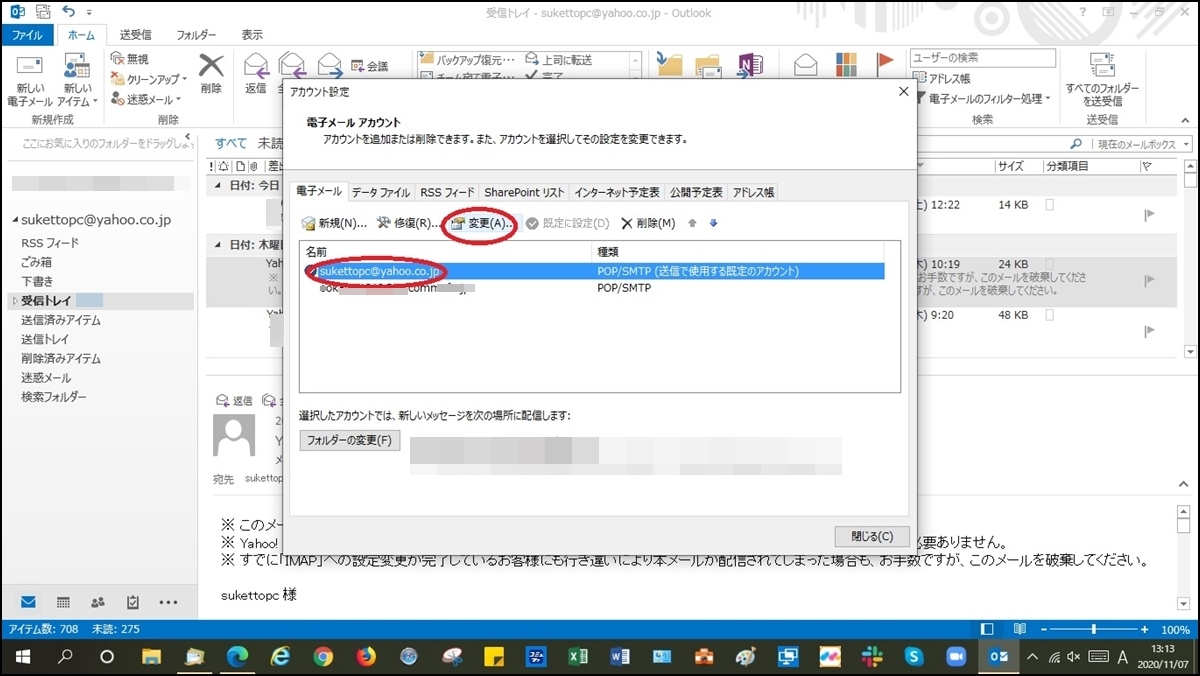Click the blue move-down arrow icon

pos(713,223)
